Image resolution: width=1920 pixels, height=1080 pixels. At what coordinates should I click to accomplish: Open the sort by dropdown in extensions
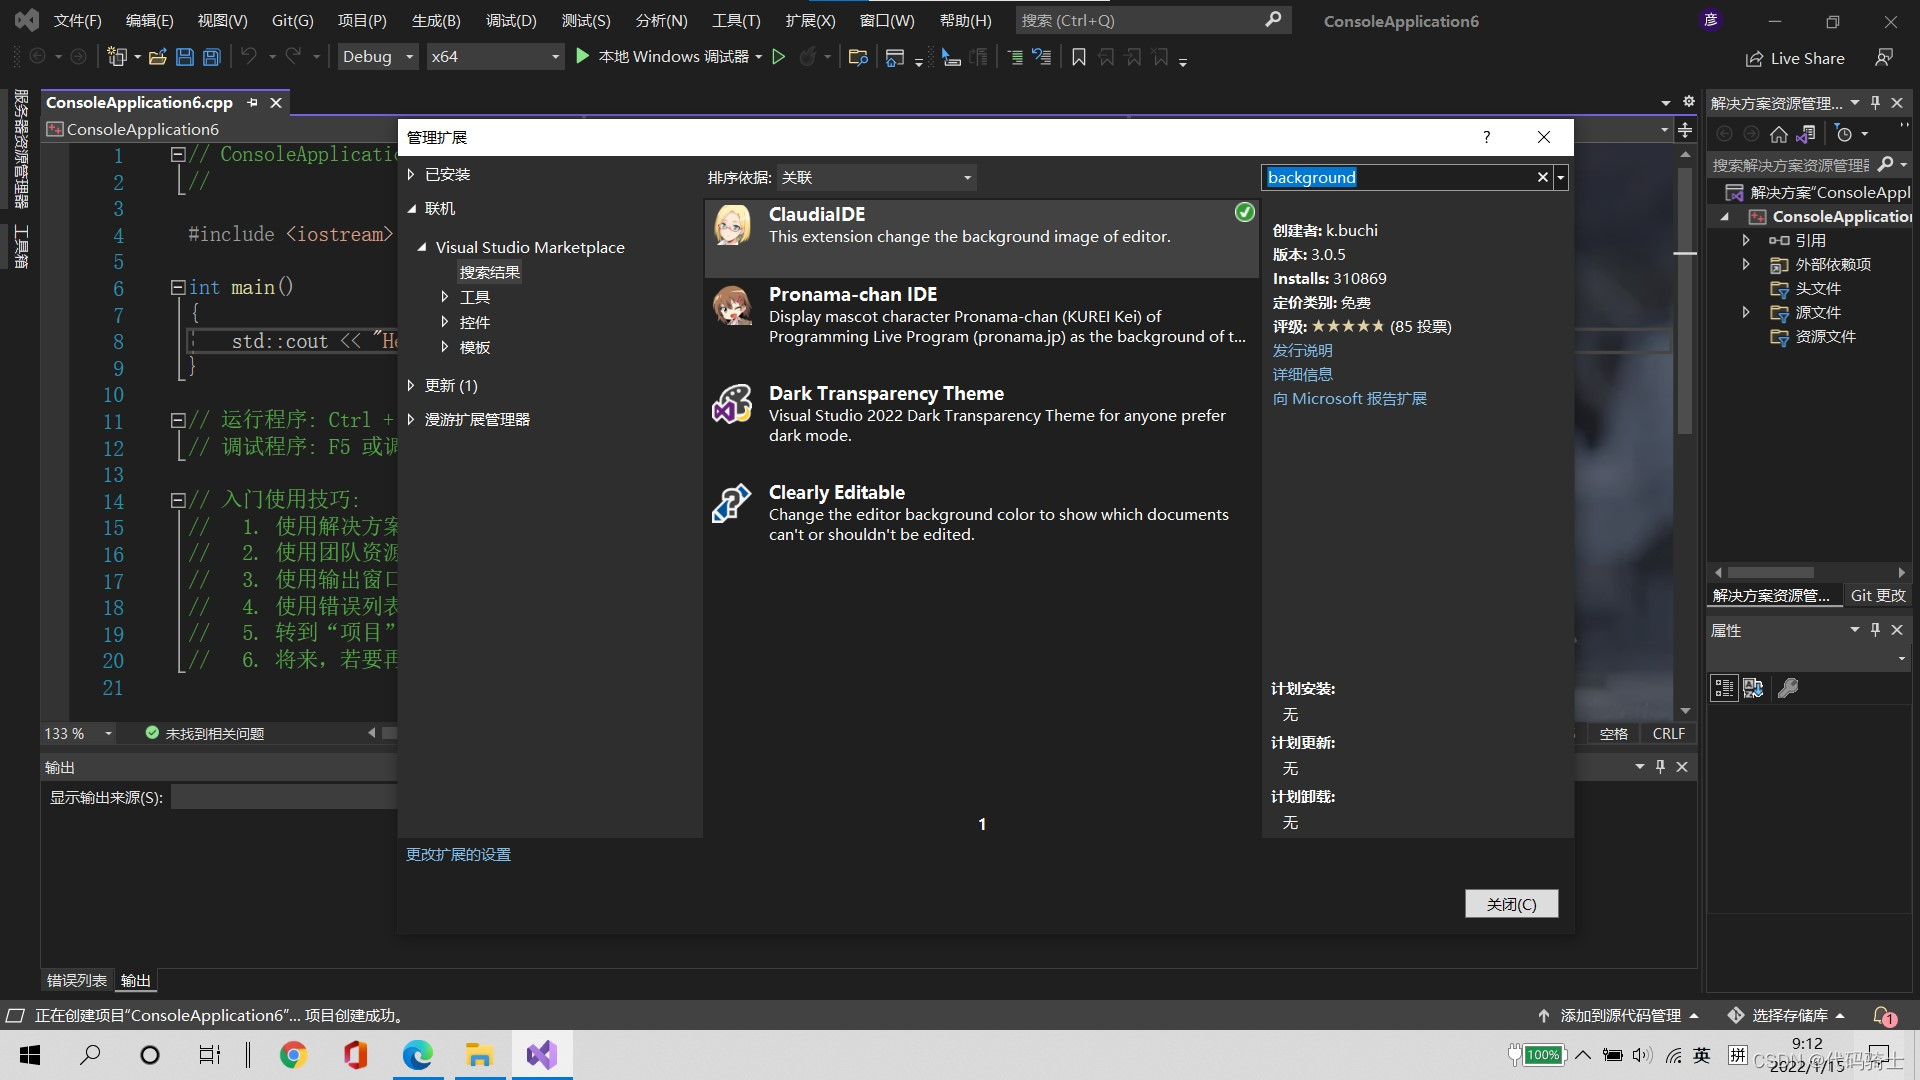point(876,178)
